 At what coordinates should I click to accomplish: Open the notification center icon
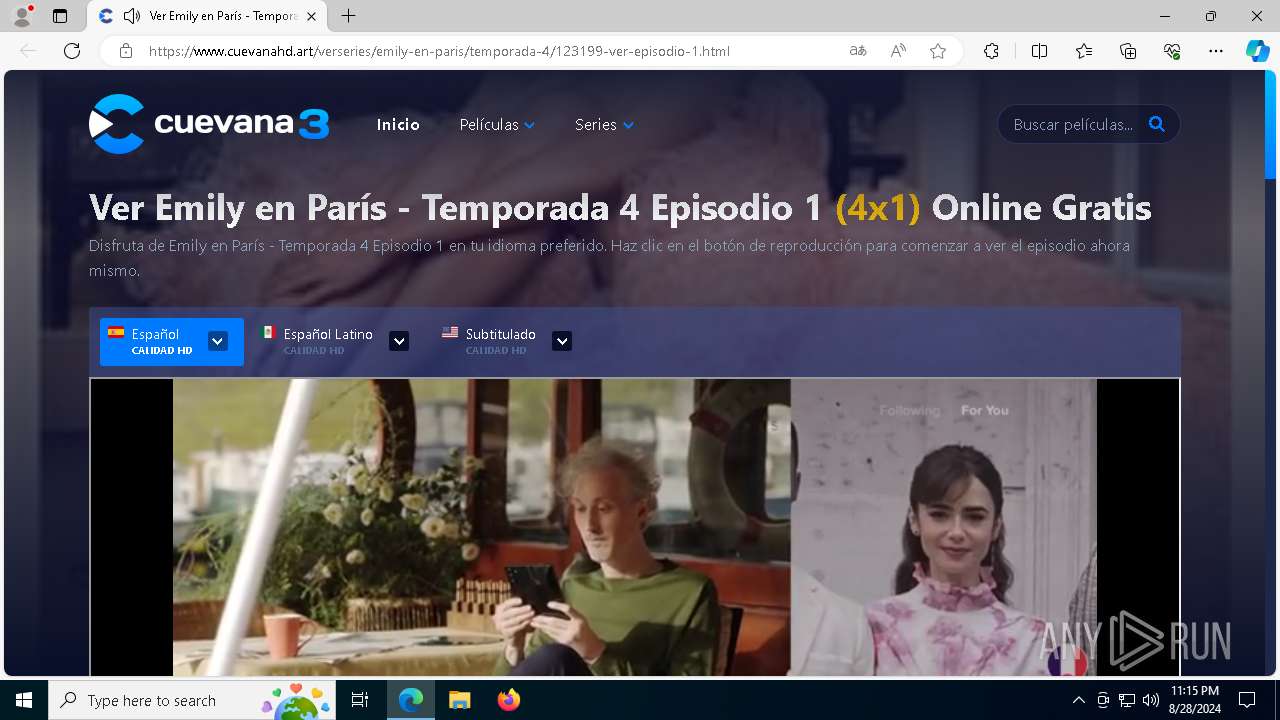tap(1247, 700)
